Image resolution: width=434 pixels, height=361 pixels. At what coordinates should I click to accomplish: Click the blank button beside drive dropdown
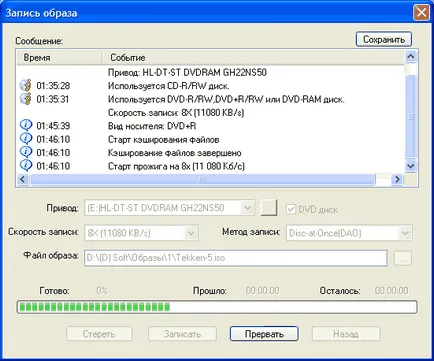pos(269,208)
